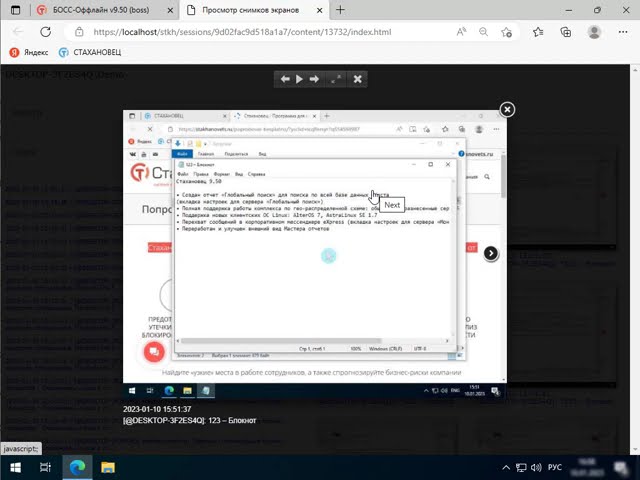Go to previous screenshot in slideshow toolbar
Screen dimensions: 640x480
(285, 79)
